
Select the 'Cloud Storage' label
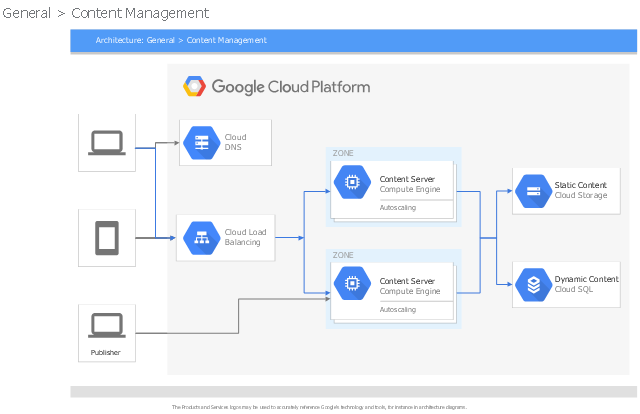581,196
